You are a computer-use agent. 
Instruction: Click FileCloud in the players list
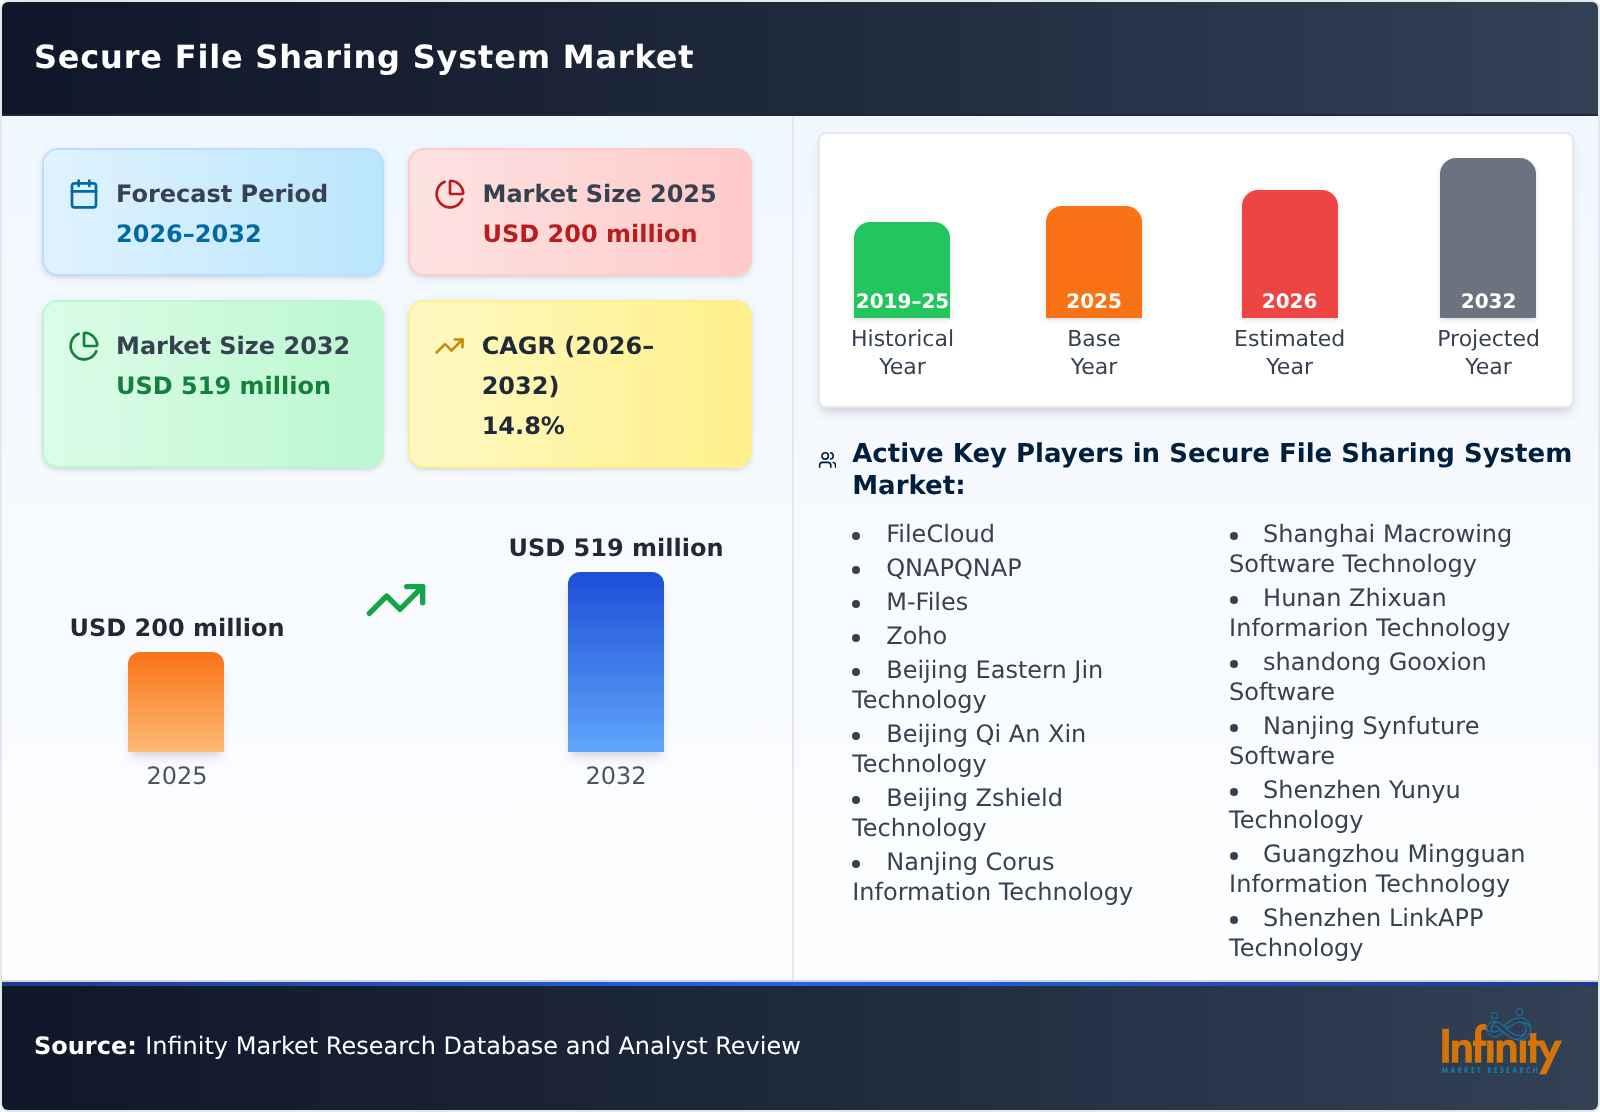point(940,534)
